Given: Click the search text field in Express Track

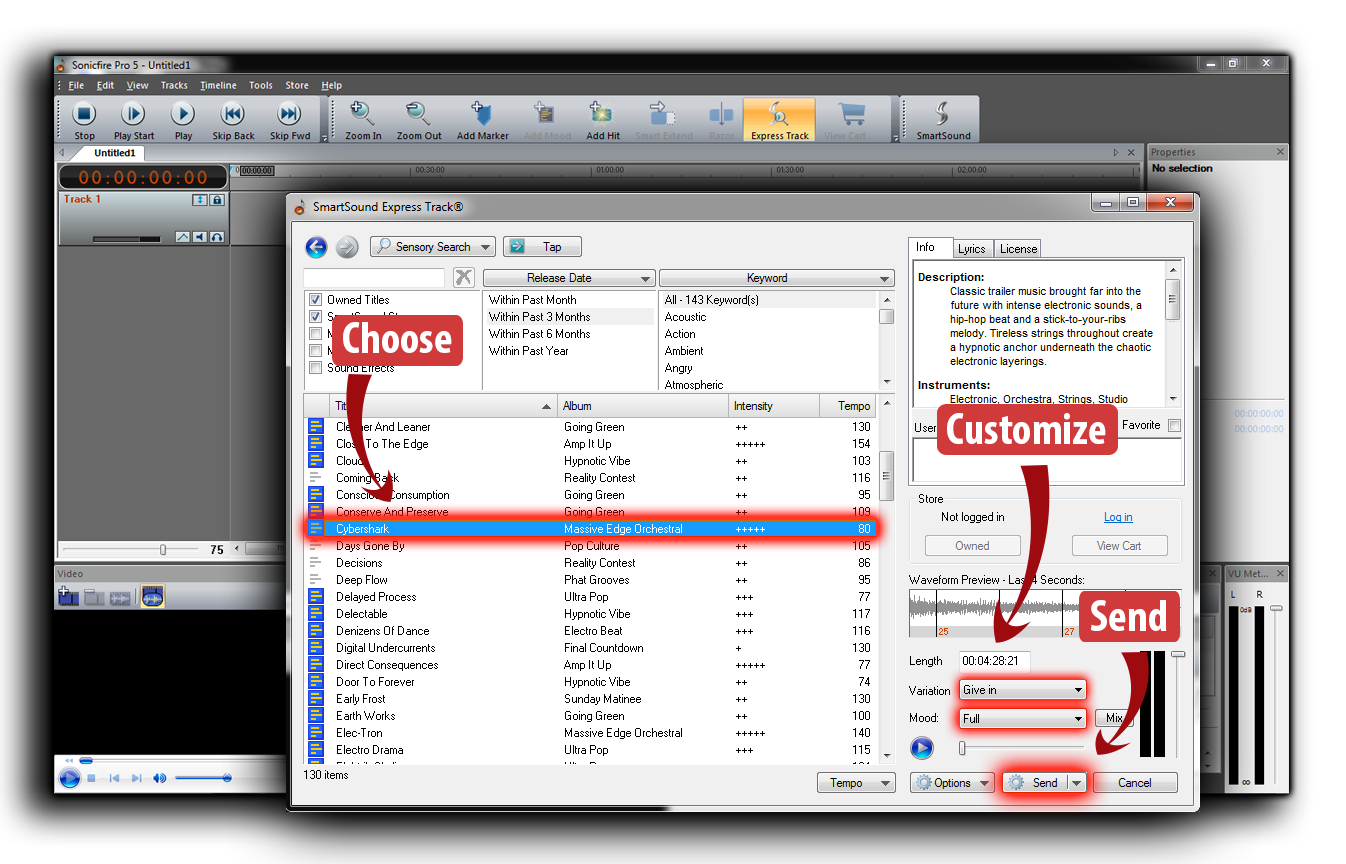Looking at the screenshot, I should (374, 277).
